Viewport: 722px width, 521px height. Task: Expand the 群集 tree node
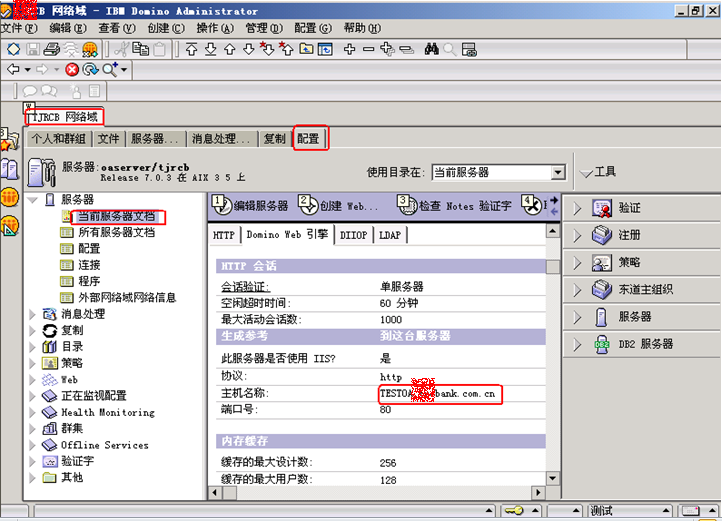pyautogui.click(x=32, y=428)
